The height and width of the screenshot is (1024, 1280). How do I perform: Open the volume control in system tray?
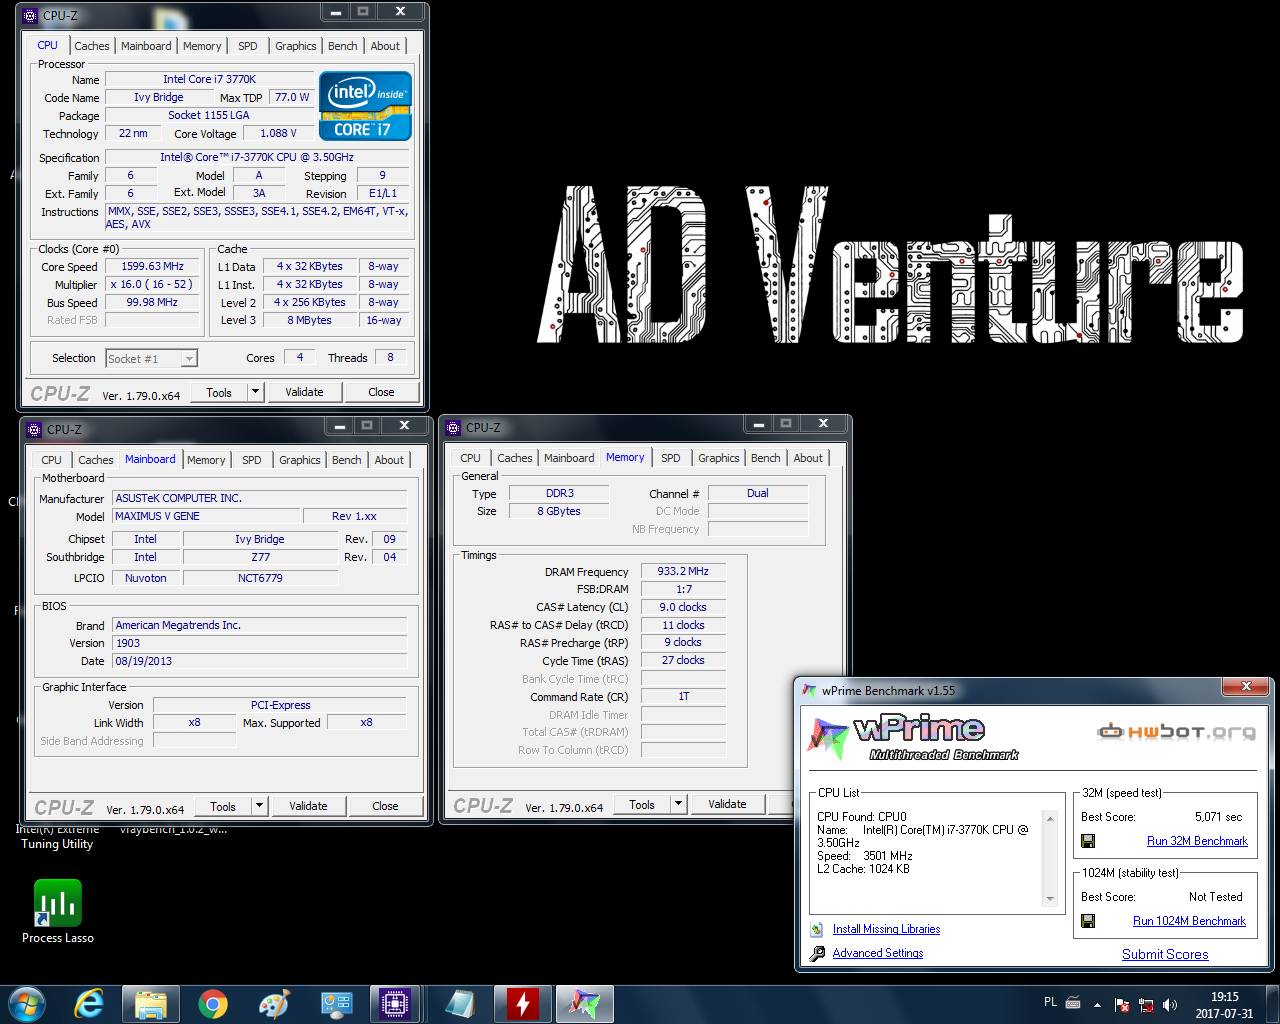(1171, 1004)
